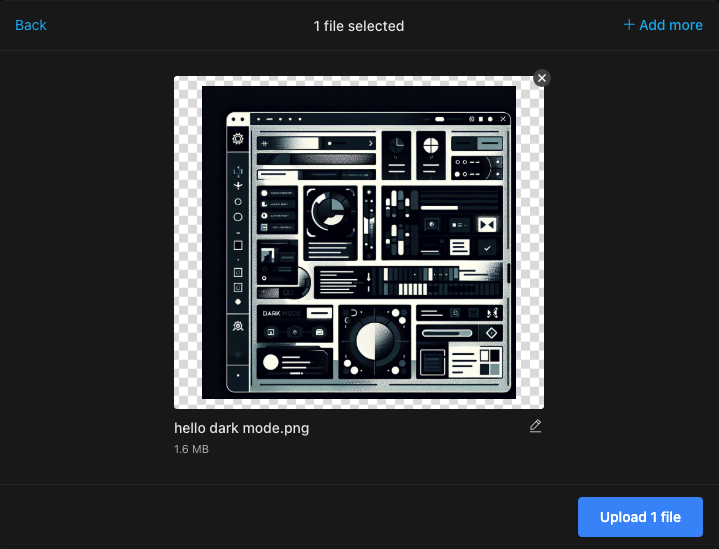Viewport: 719px width, 549px height.
Task: Click the checkmark box in the preview image
Action: tap(487, 247)
